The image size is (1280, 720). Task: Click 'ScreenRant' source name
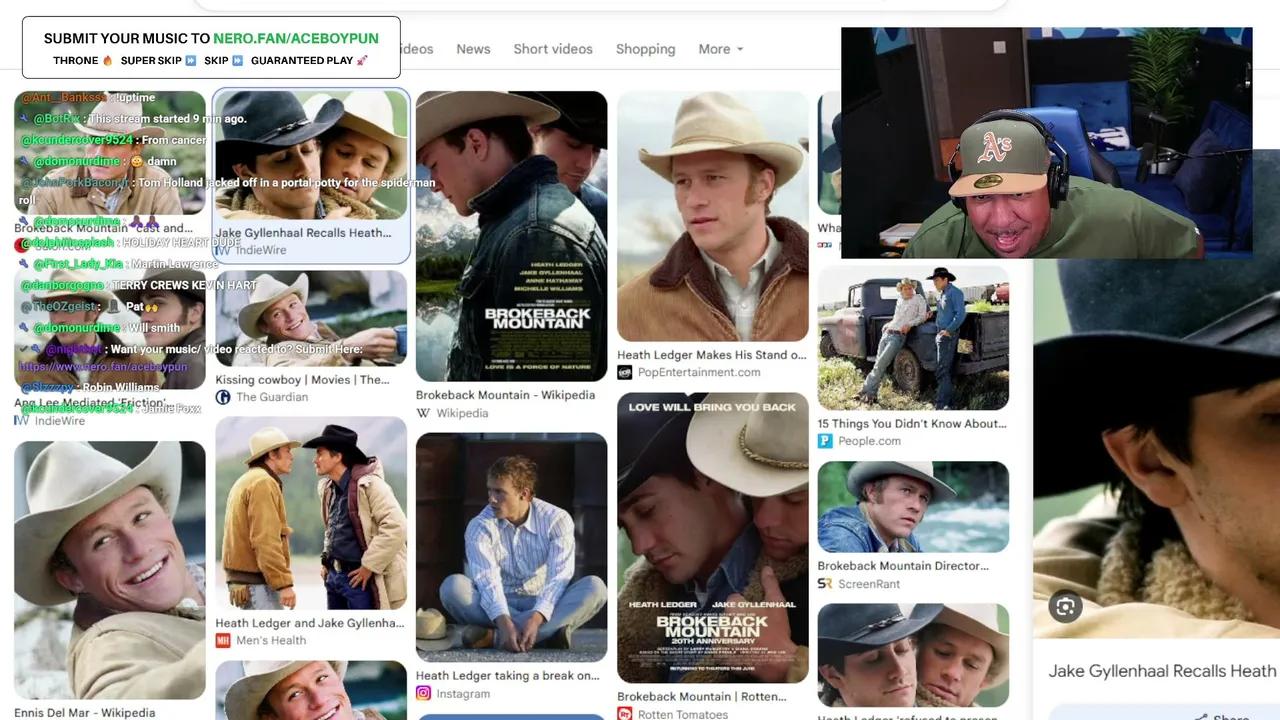click(x=869, y=584)
